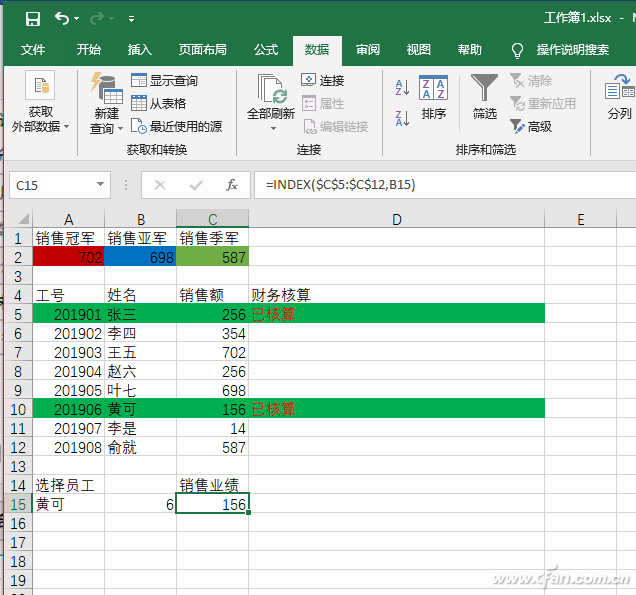Expand the Name Box dropdown arrow
Image resolution: width=636 pixels, height=595 pixels.
[100, 185]
